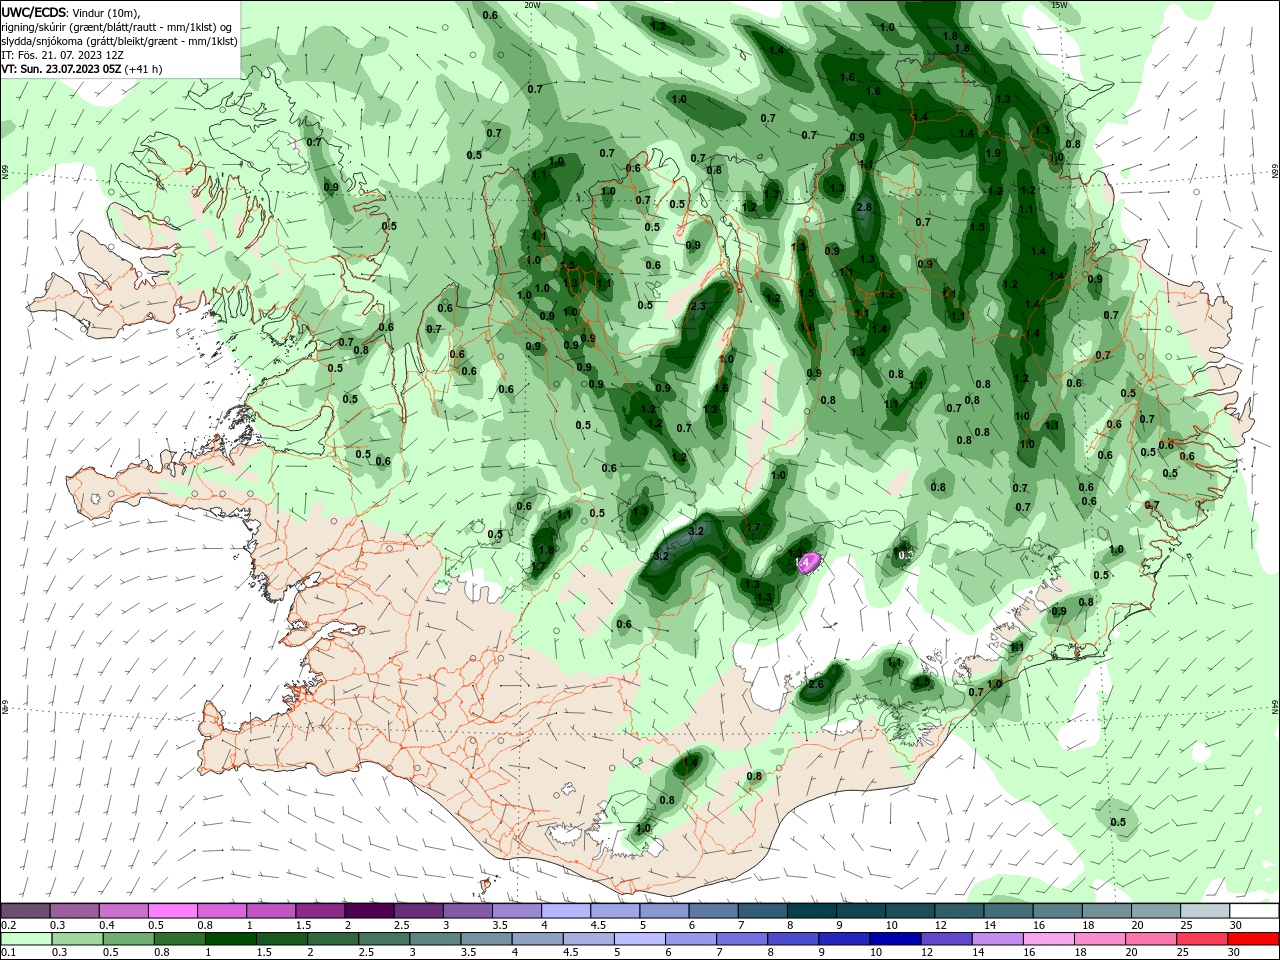Click the bottom-row violet swatch labeled 12
Screen dimensions: 1280x960
tap(946, 940)
